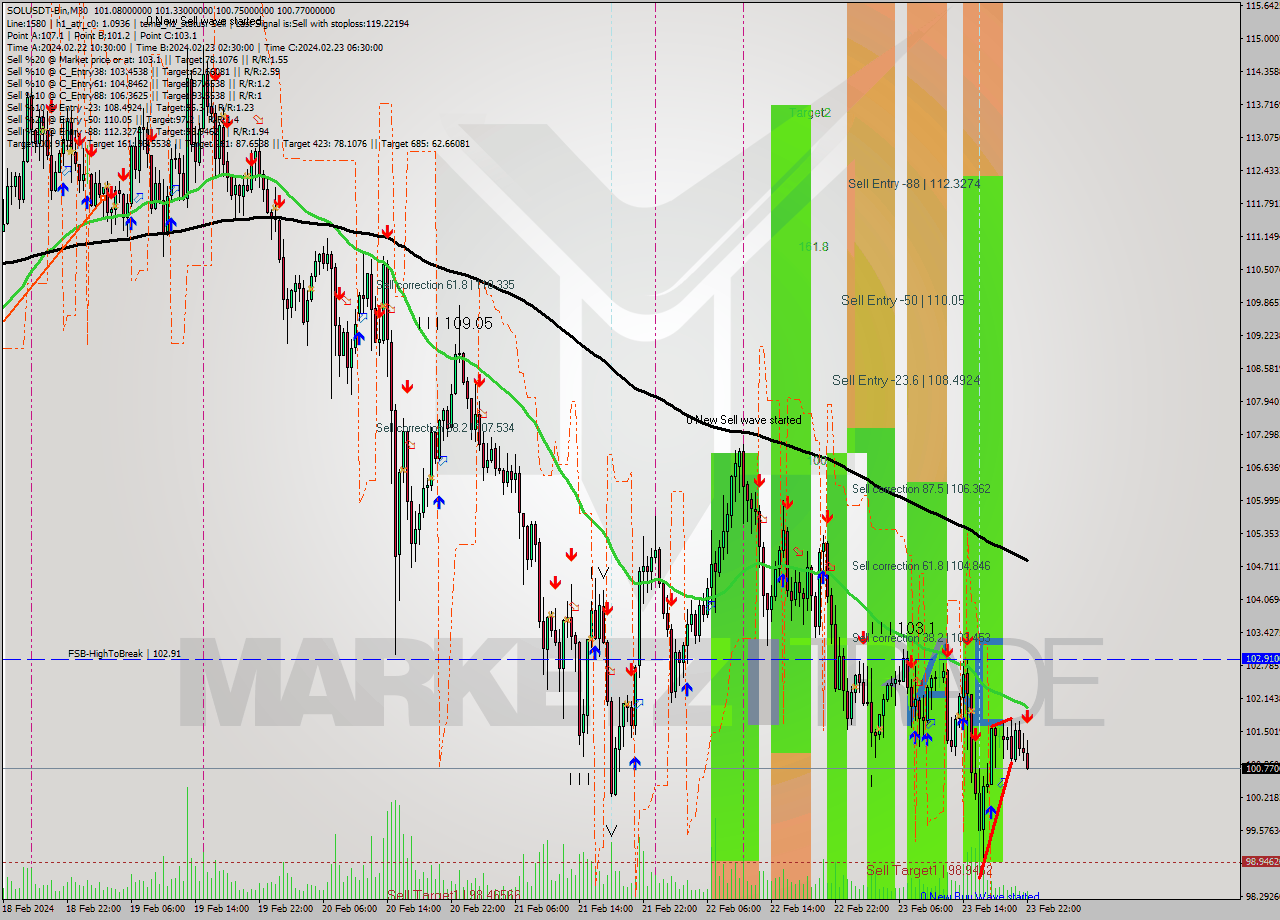Click the '18 Feb 2024' time axis label
This screenshot has height=920, width=1280.
click(30, 909)
